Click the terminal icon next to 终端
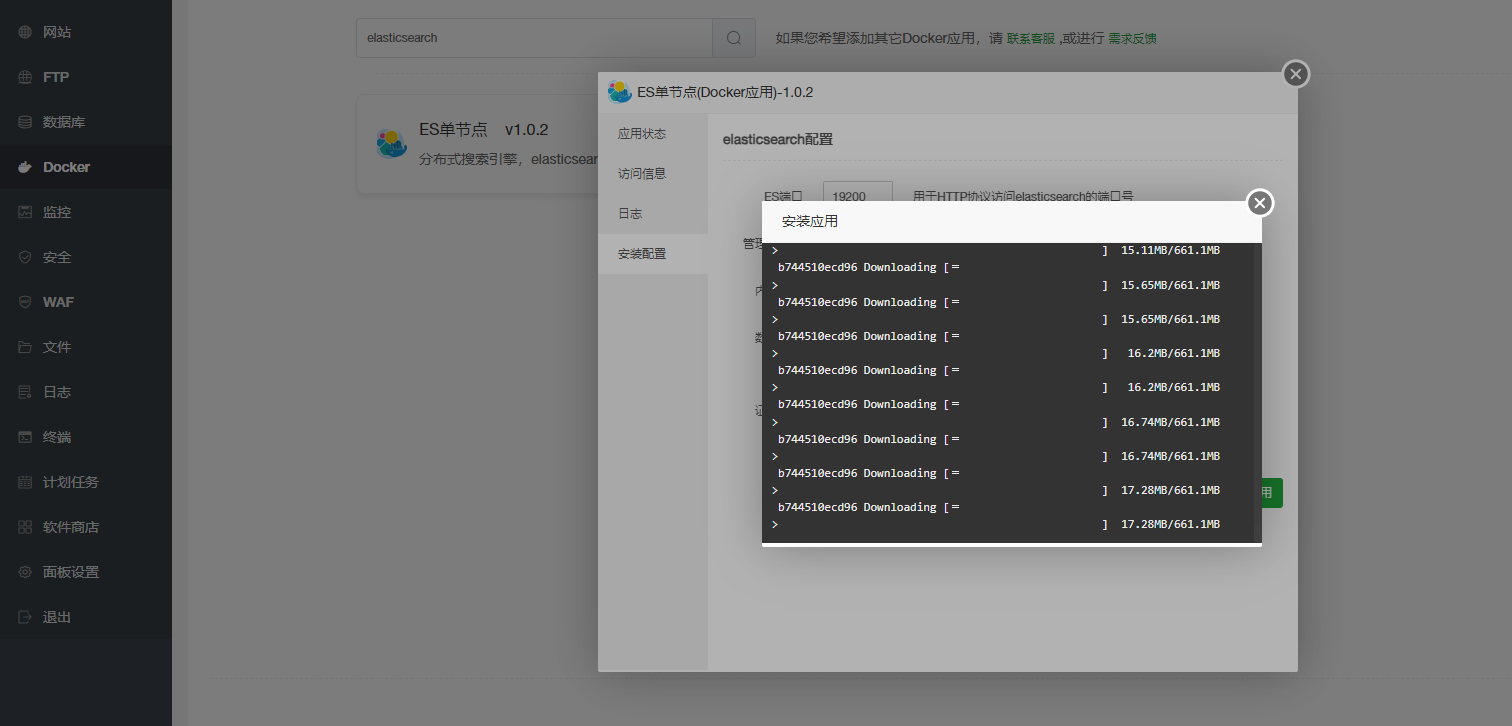This screenshot has height=726, width=1512. pos(25,437)
